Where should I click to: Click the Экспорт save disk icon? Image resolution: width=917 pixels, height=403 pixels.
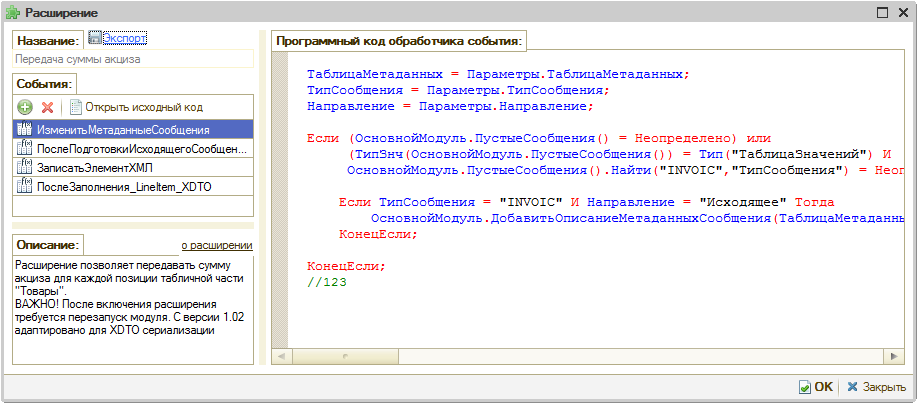[95, 38]
